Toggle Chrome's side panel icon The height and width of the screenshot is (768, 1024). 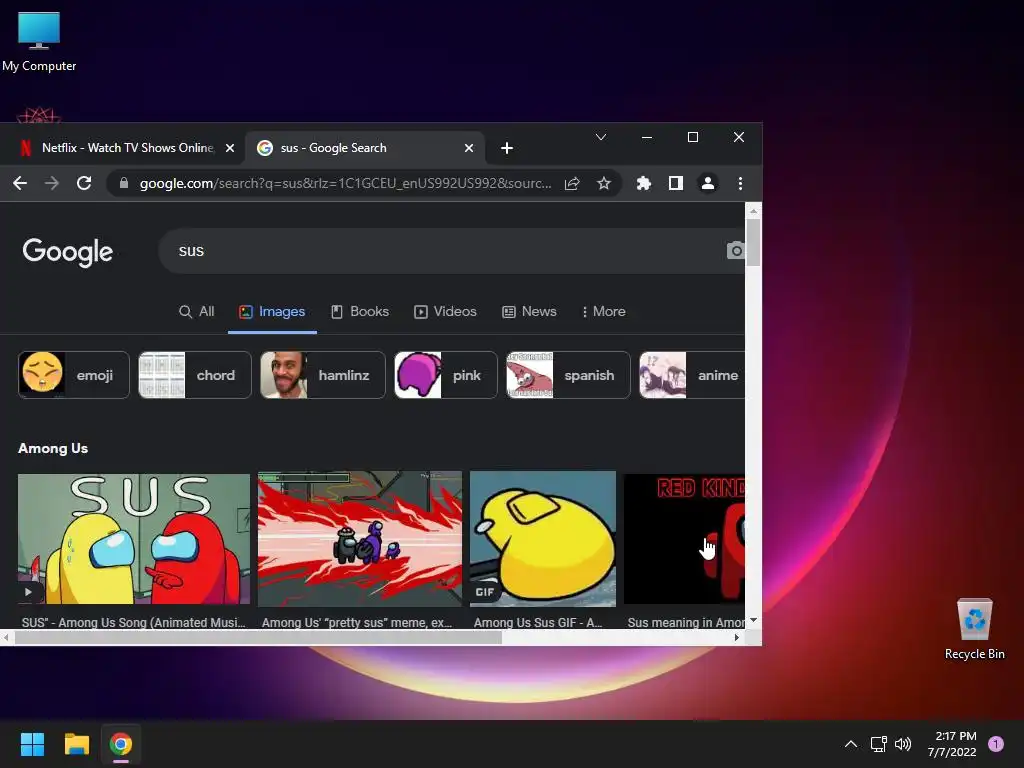click(676, 184)
